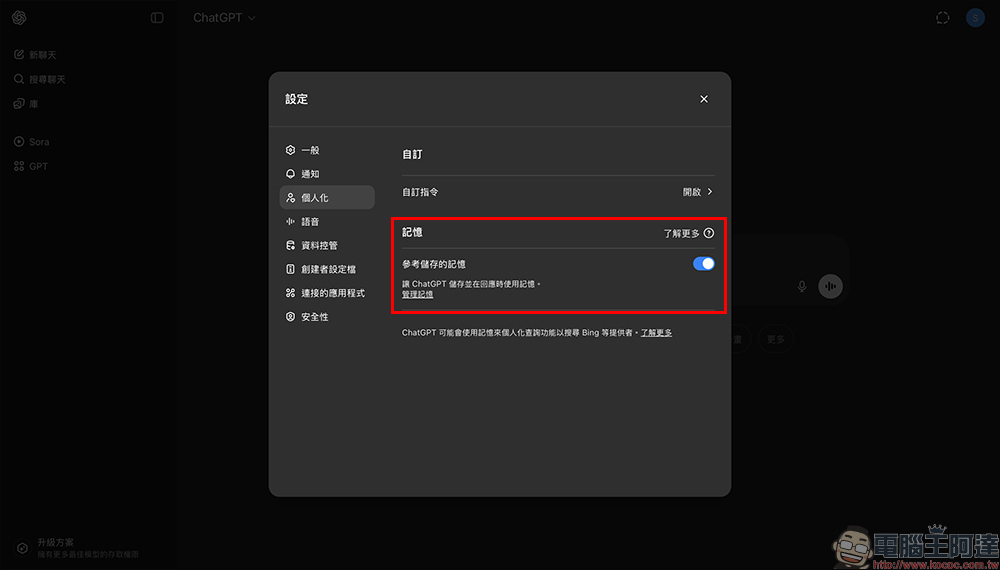This screenshot has width=1000, height=570.
Task: Select the 語音 settings tab
Action: coord(327,222)
